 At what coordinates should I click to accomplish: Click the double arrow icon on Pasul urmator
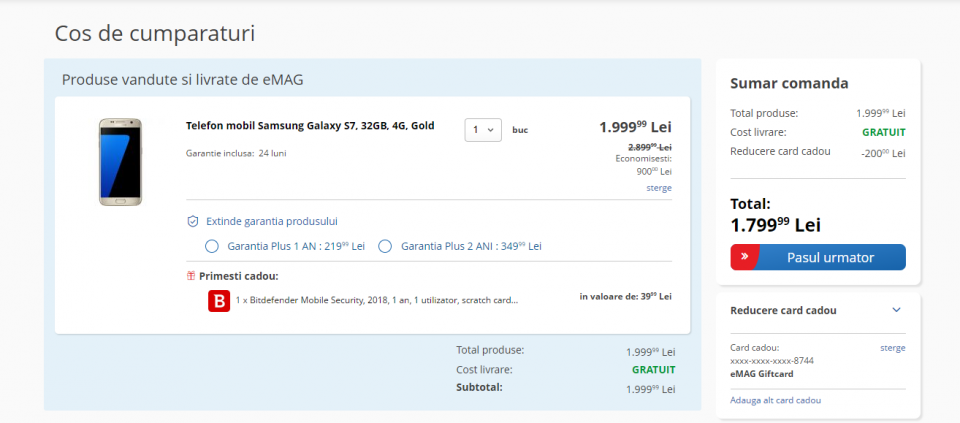tap(745, 258)
